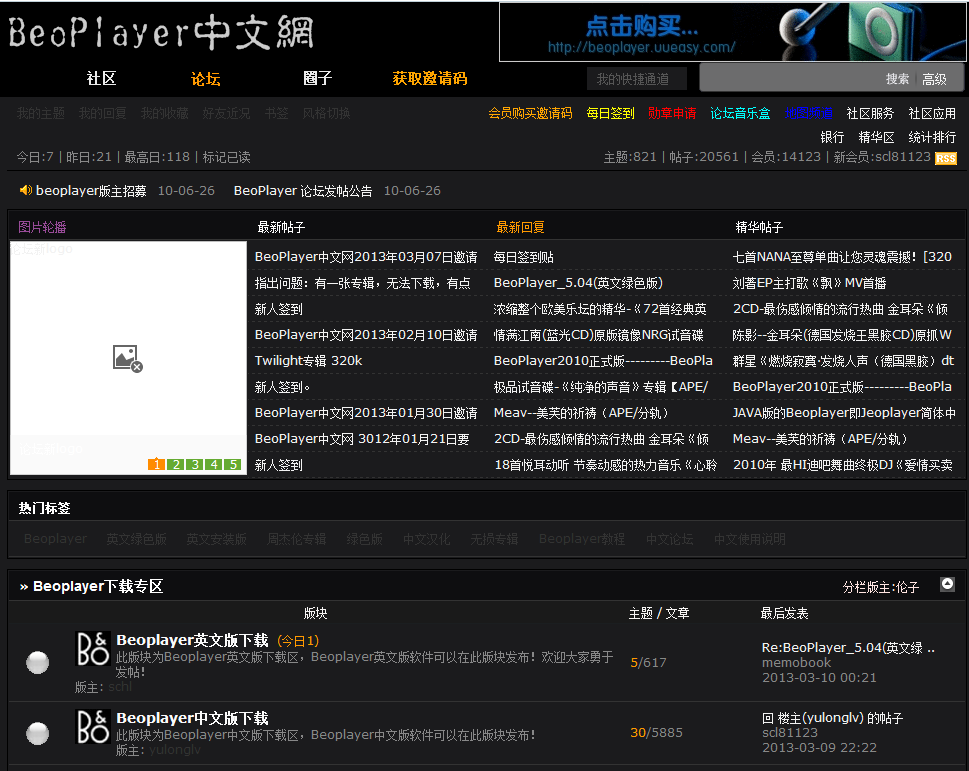Screen dimensions: 969x771
Task: Click the 搜索 search button
Action: pos(897,79)
